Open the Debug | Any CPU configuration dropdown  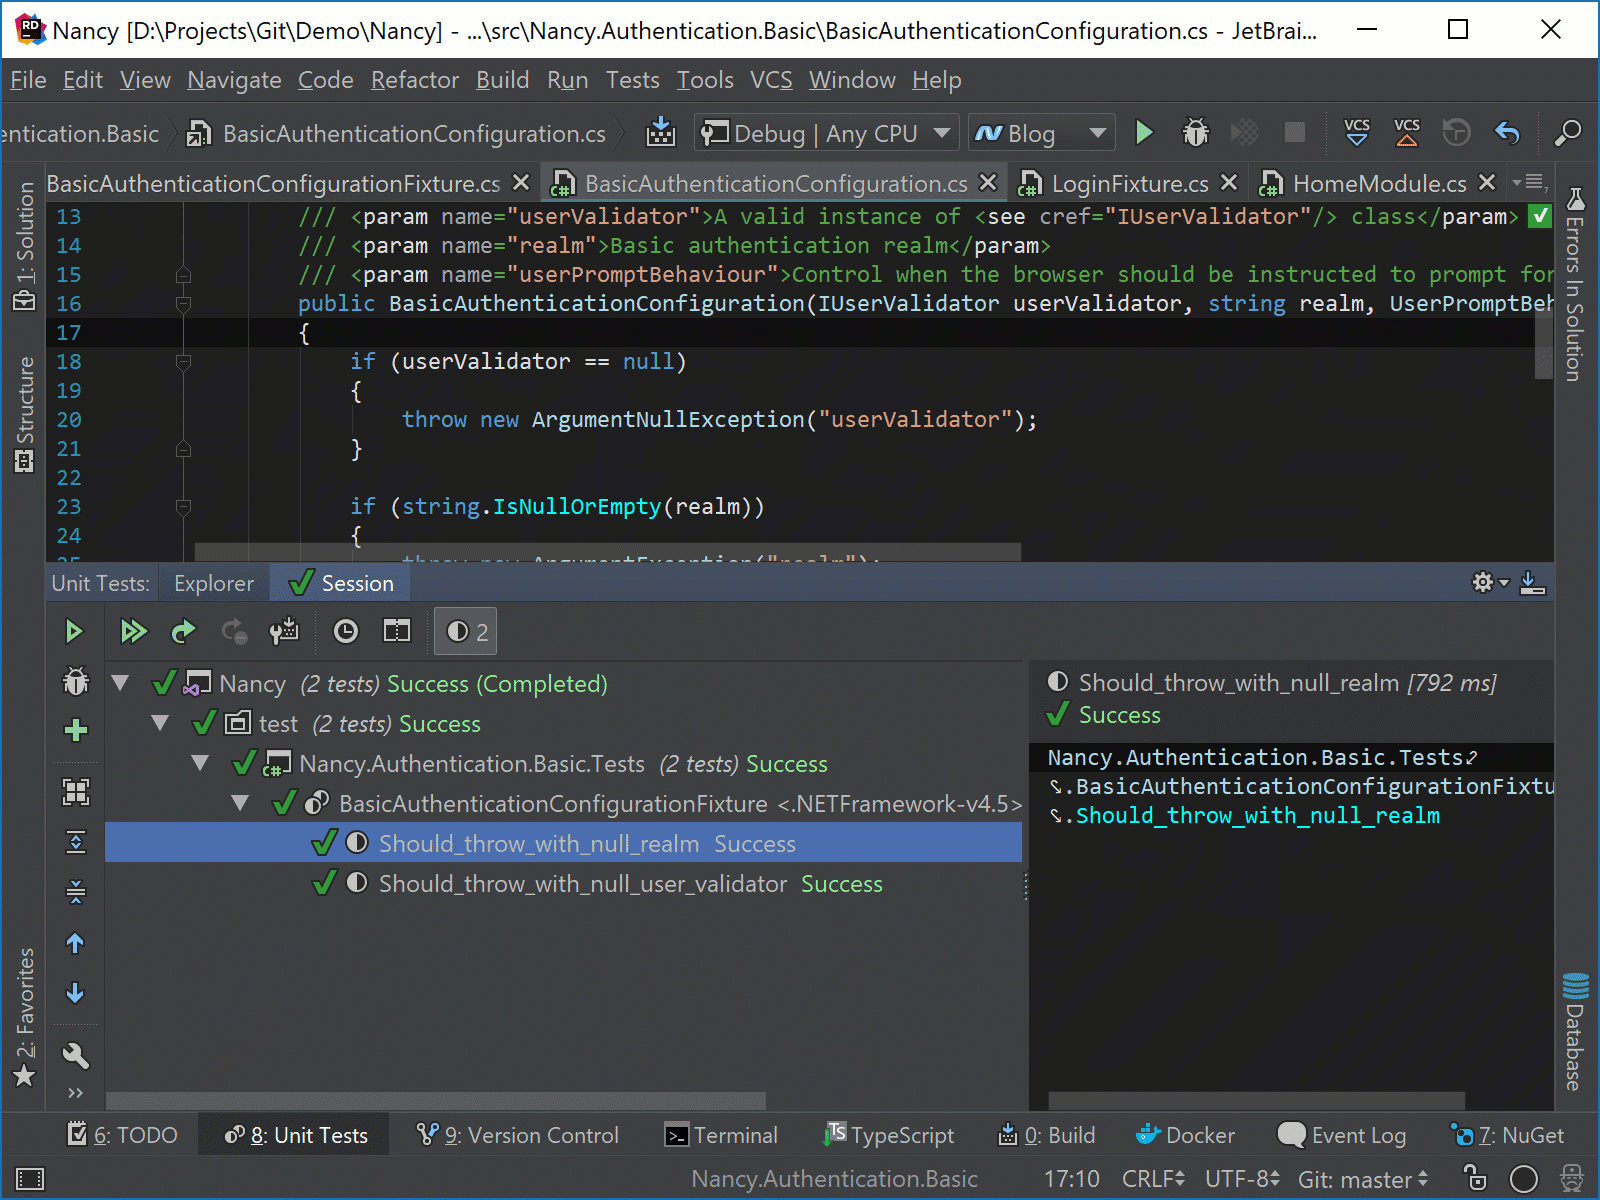tap(824, 132)
